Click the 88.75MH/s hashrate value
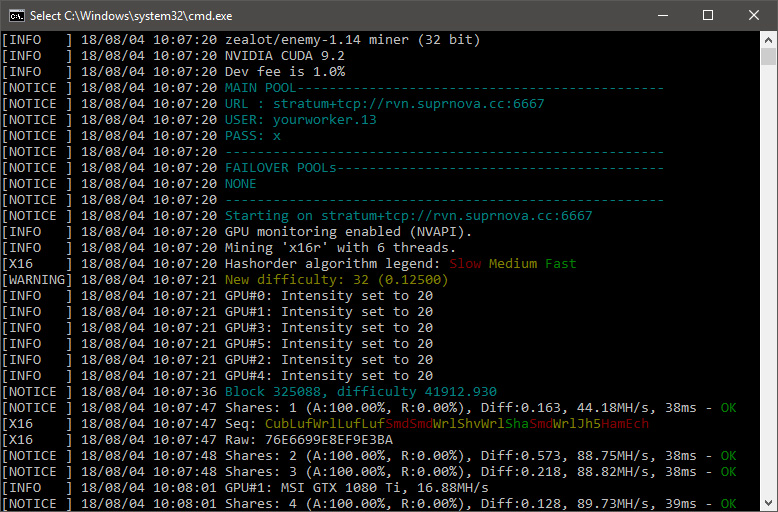This screenshot has height=512, width=778. click(x=613, y=455)
